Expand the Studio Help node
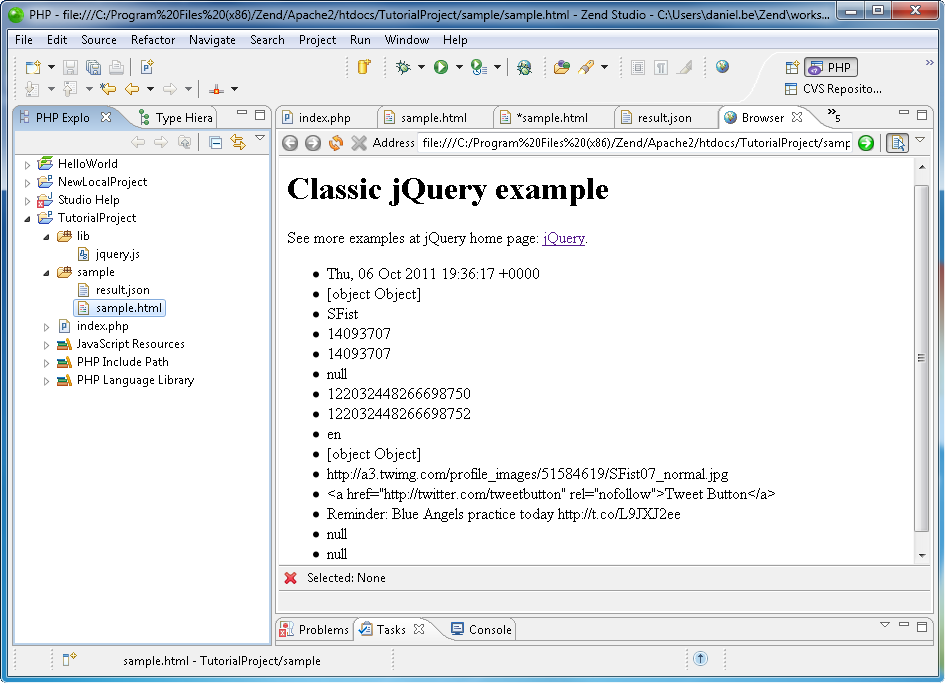Viewport: 945px width, 683px height. coord(27,200)
